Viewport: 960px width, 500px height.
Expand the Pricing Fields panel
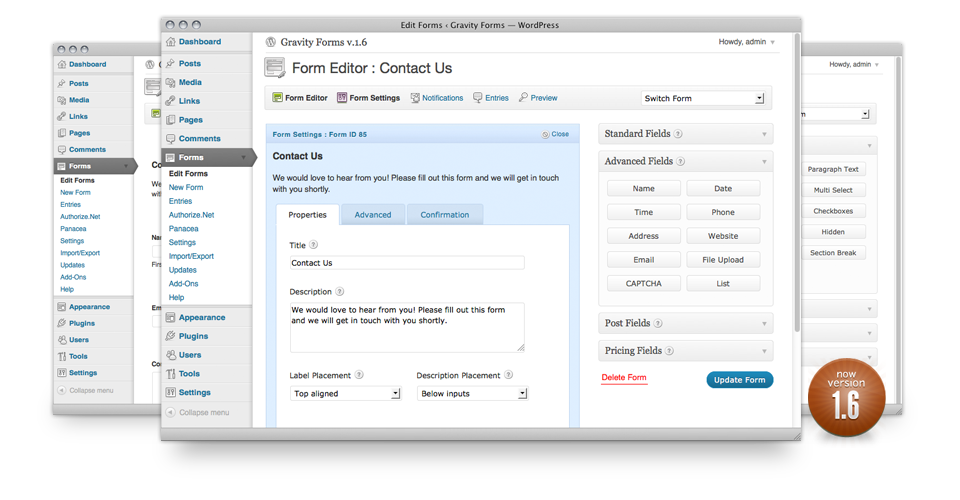(x=686, y=350)
